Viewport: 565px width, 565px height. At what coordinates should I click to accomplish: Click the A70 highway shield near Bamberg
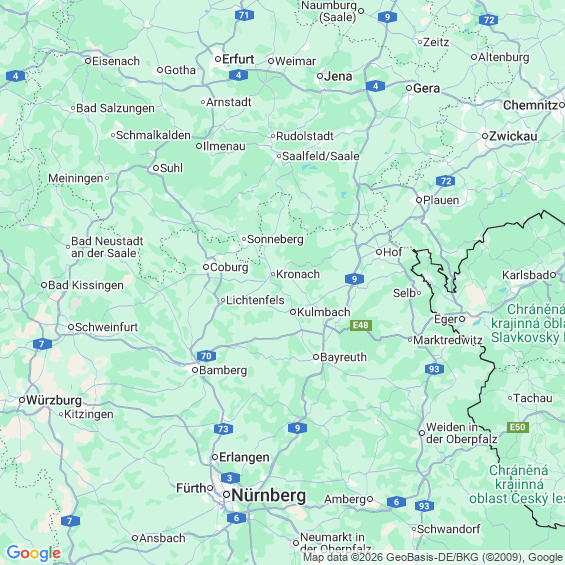[x=206, y=356]
